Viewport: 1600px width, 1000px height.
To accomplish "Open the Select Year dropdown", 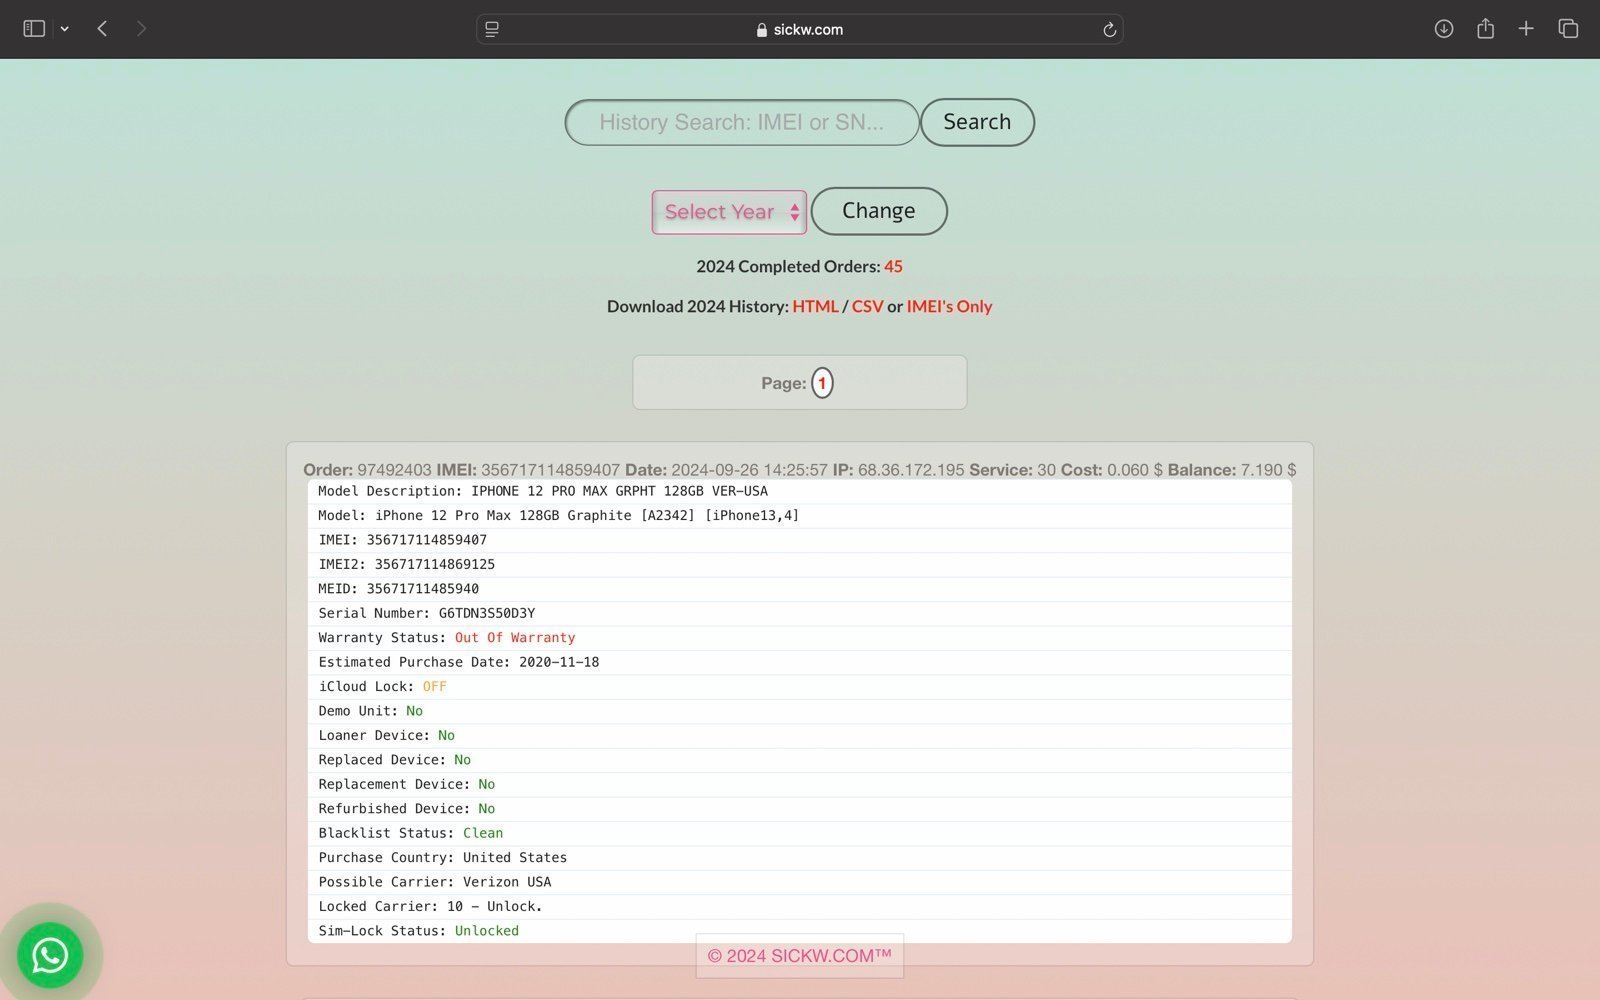I will pyautogui.click(x=729, y=212).
